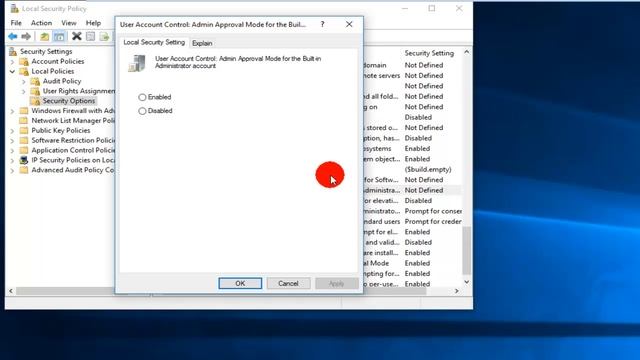Select the Public Key Policies label

(x=61, y=131)
